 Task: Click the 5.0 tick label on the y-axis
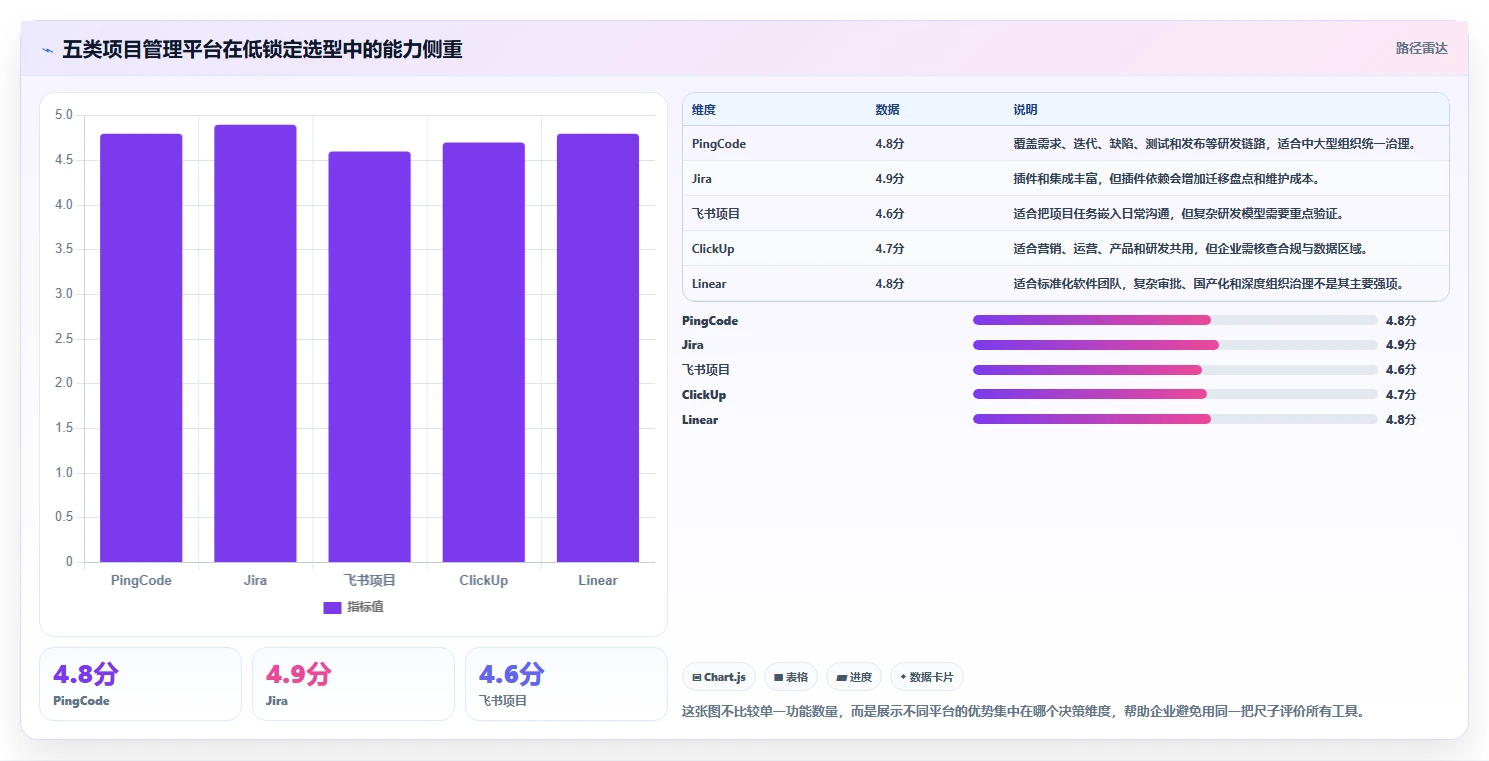point(63,116)
